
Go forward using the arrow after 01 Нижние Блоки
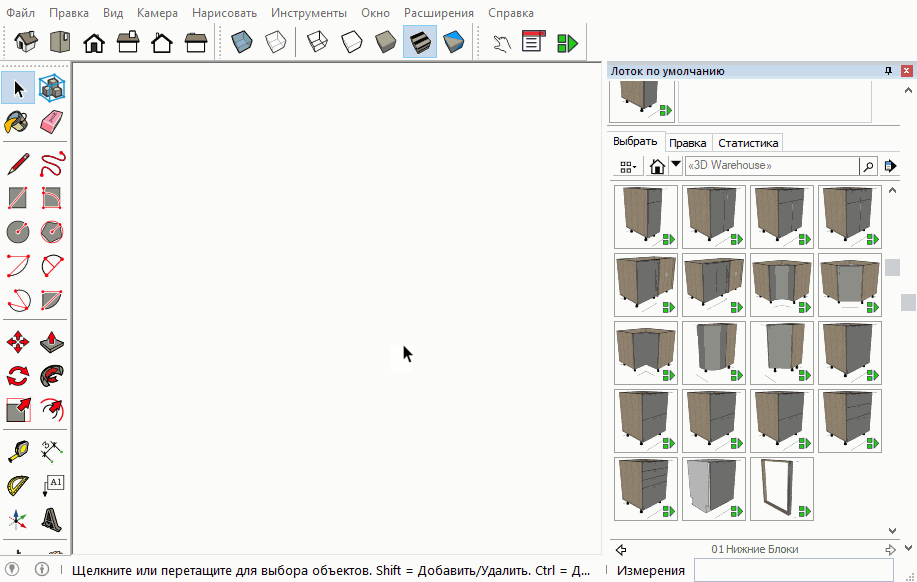[x=890, y=550]
